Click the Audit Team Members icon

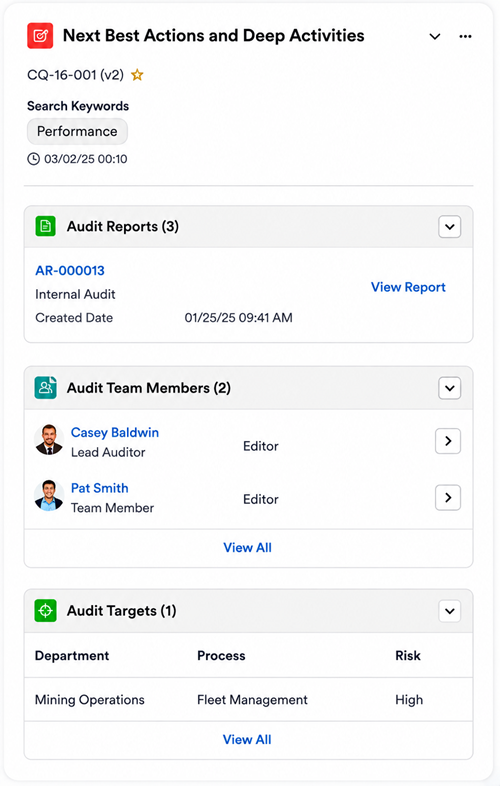46,388
